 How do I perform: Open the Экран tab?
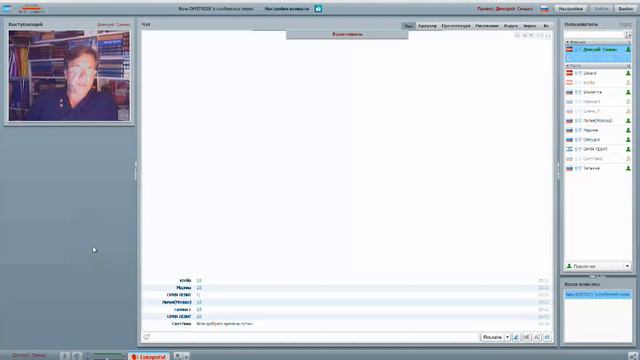[530, 26]
